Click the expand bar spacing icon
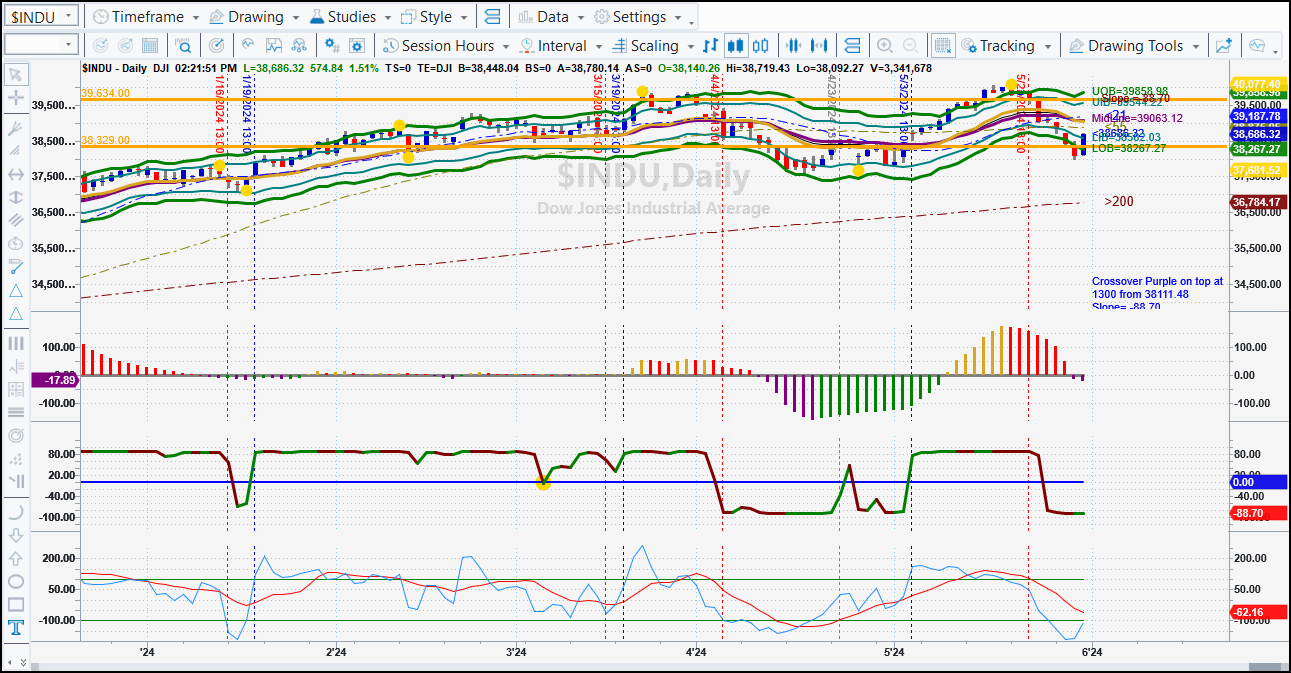This screenshot has width=1291, height=673. tap(821, 46)
